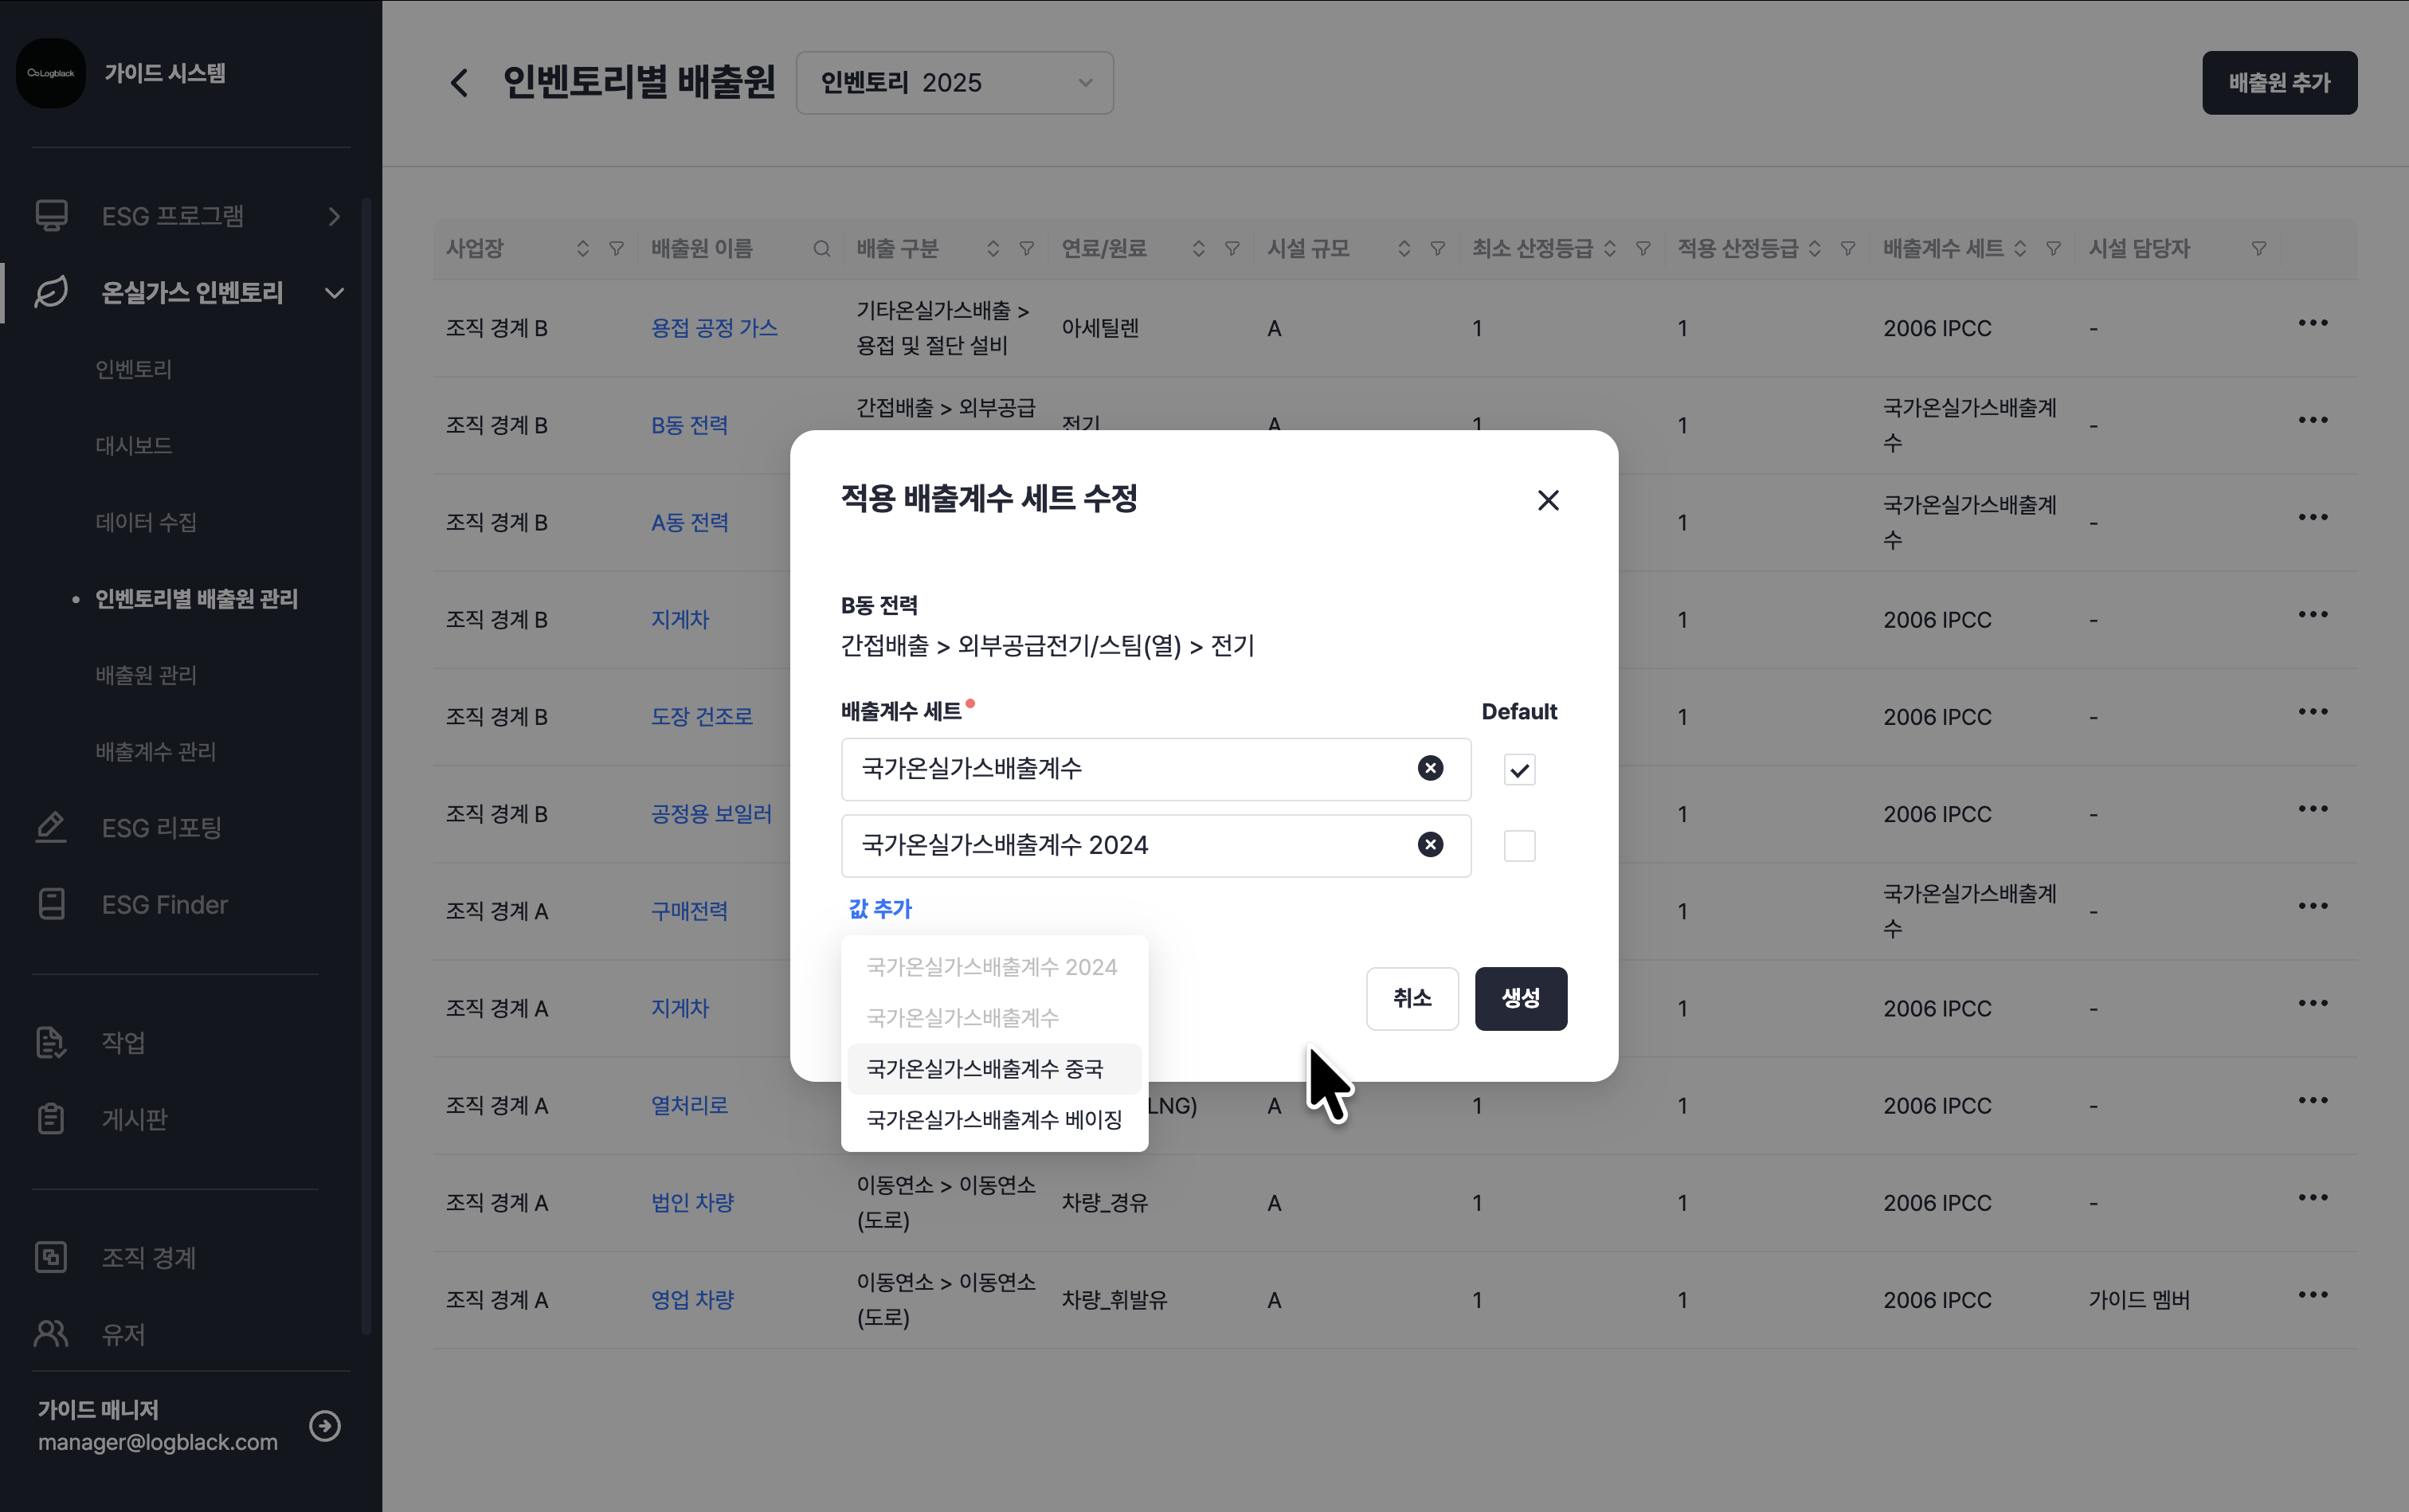The image size is (2409, 1512).
Task: Click the 값 추가 link
Action: pos(880,909)
